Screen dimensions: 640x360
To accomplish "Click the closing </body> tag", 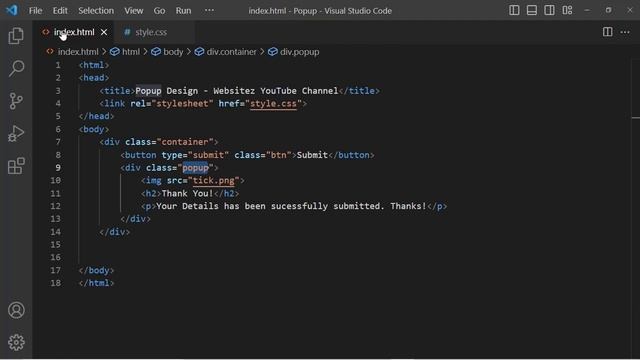I will pos(96,270).
